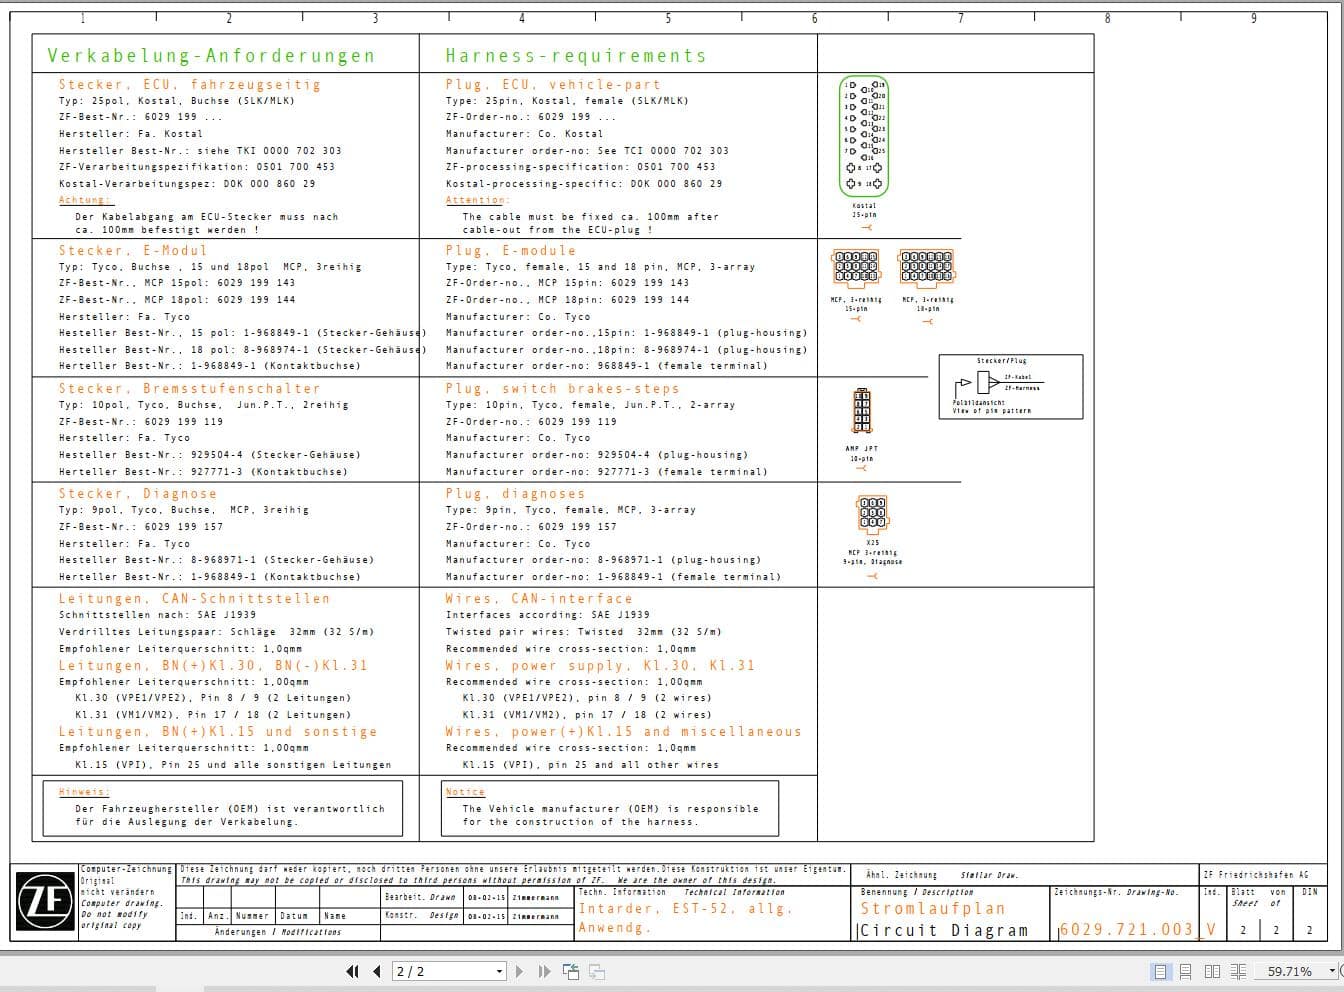The height and width of the screenshot is (992, 1344).
Task: Click 'Änderungen / Modifications' title block cell
Action: tap(277, 932)
